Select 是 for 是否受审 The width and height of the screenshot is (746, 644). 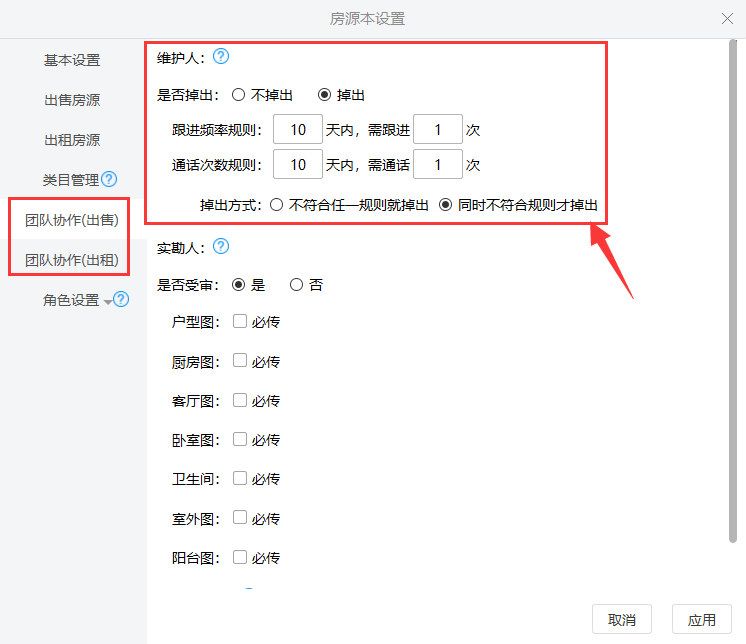[238, 285]
